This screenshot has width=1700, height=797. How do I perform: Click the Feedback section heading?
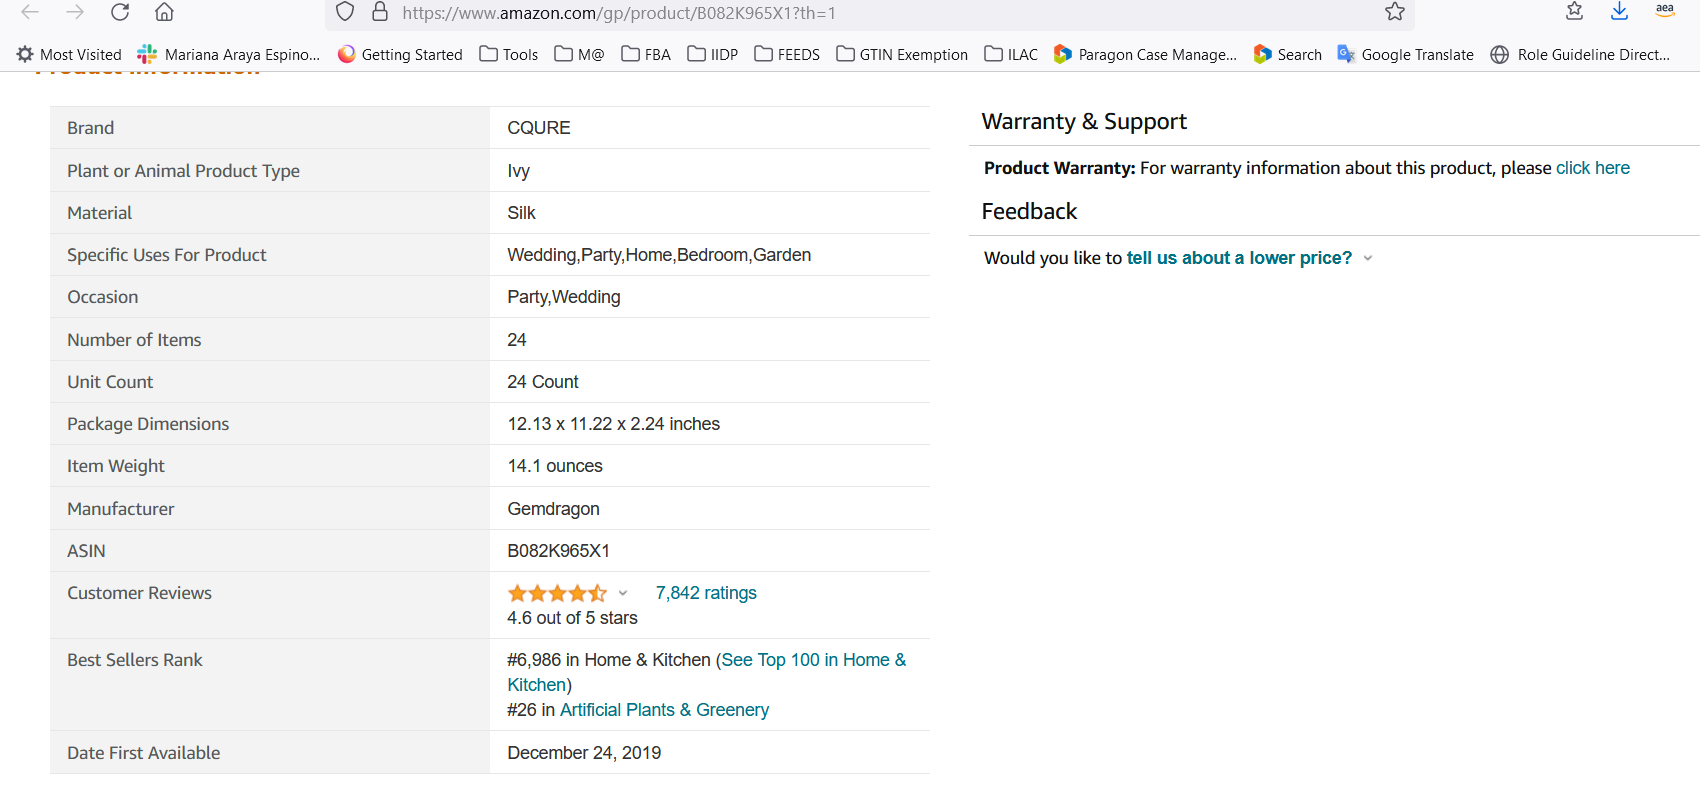tap(1029, 211)
